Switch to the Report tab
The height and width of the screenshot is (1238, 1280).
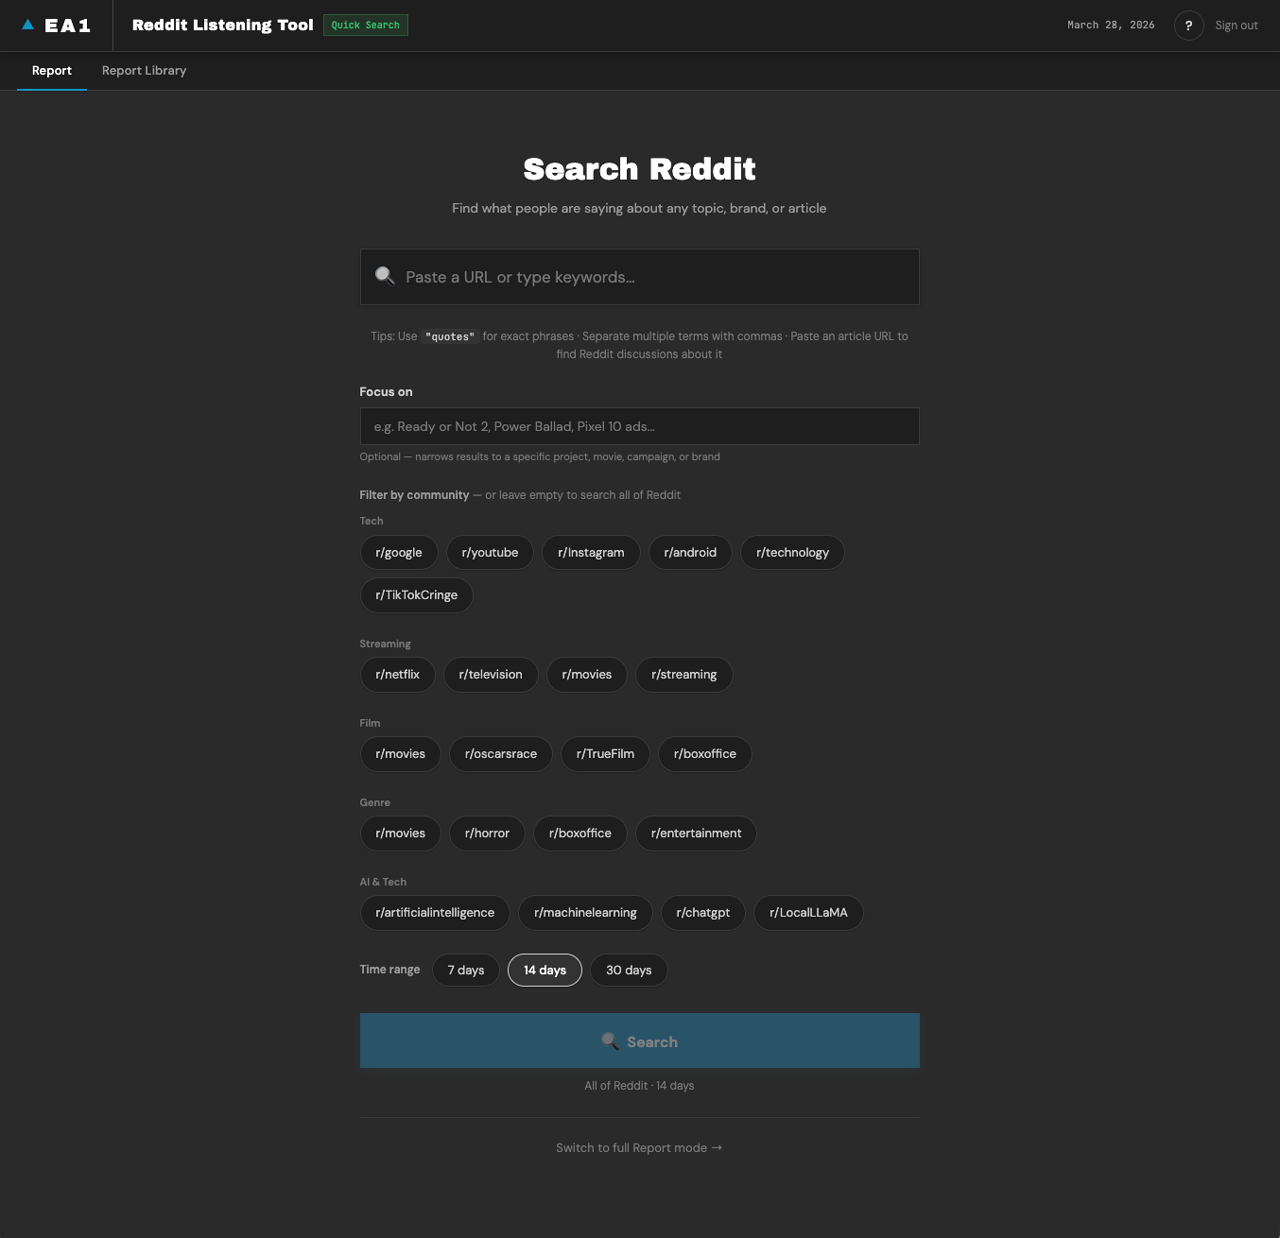[52, 71]
